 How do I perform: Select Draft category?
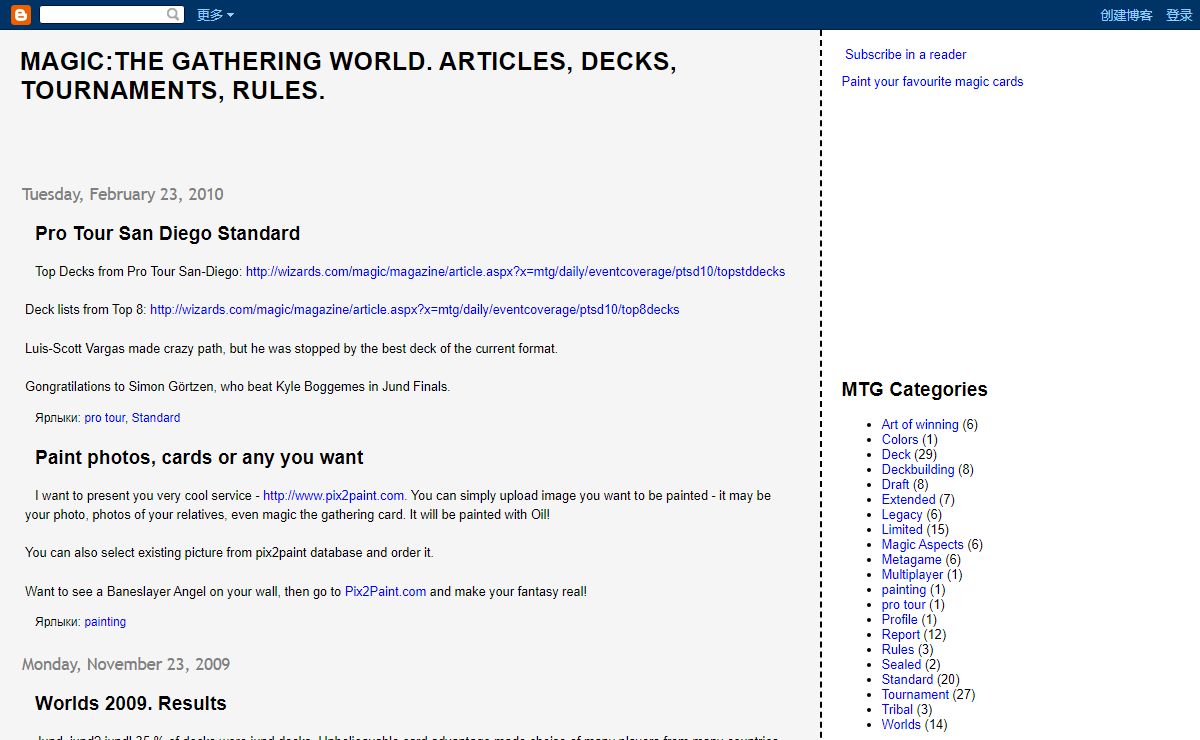(895, 485)
